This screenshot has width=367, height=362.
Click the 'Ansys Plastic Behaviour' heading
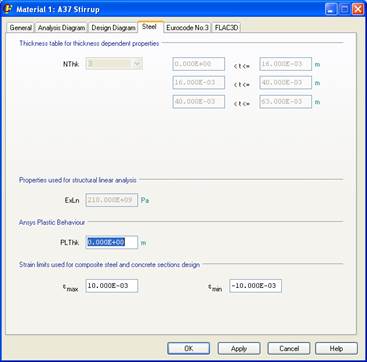pos(52,222)
